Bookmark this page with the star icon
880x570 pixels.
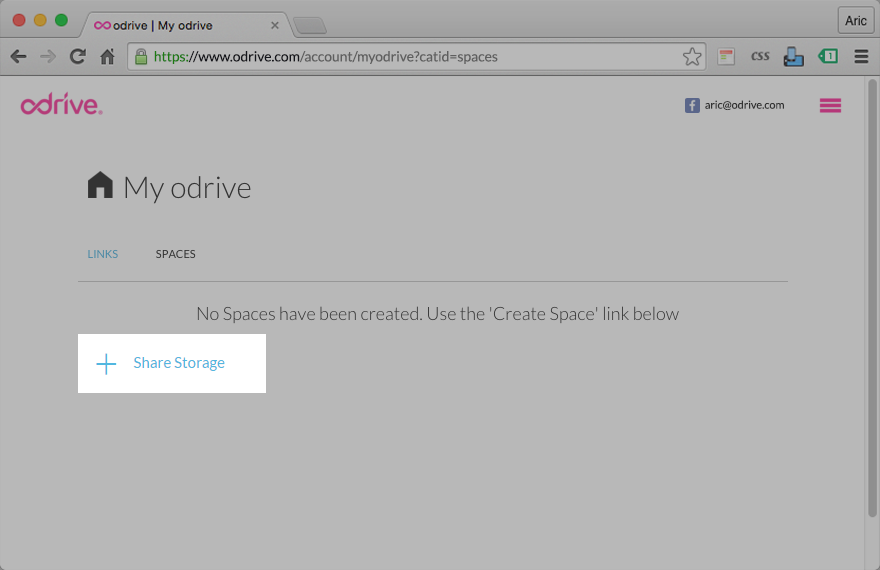pyautogui.click(x=692, y=57)
